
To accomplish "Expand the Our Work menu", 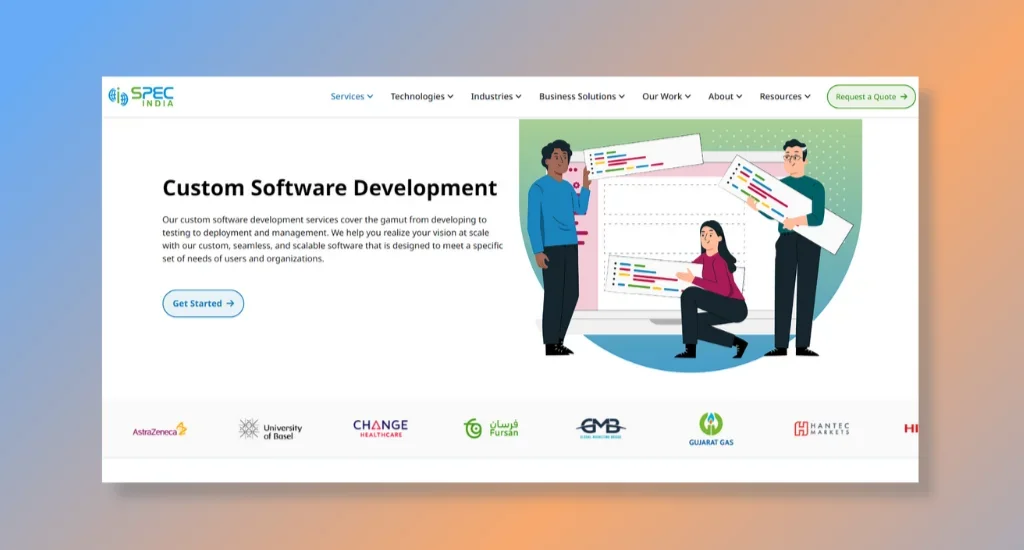I will pos(666,97).
